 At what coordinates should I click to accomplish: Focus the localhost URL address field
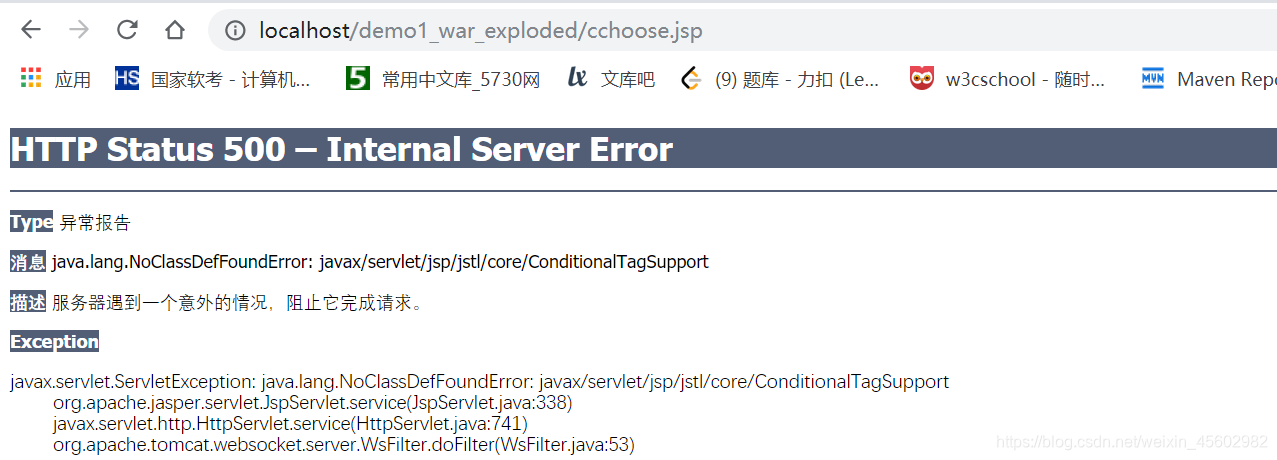click(742, 31)
